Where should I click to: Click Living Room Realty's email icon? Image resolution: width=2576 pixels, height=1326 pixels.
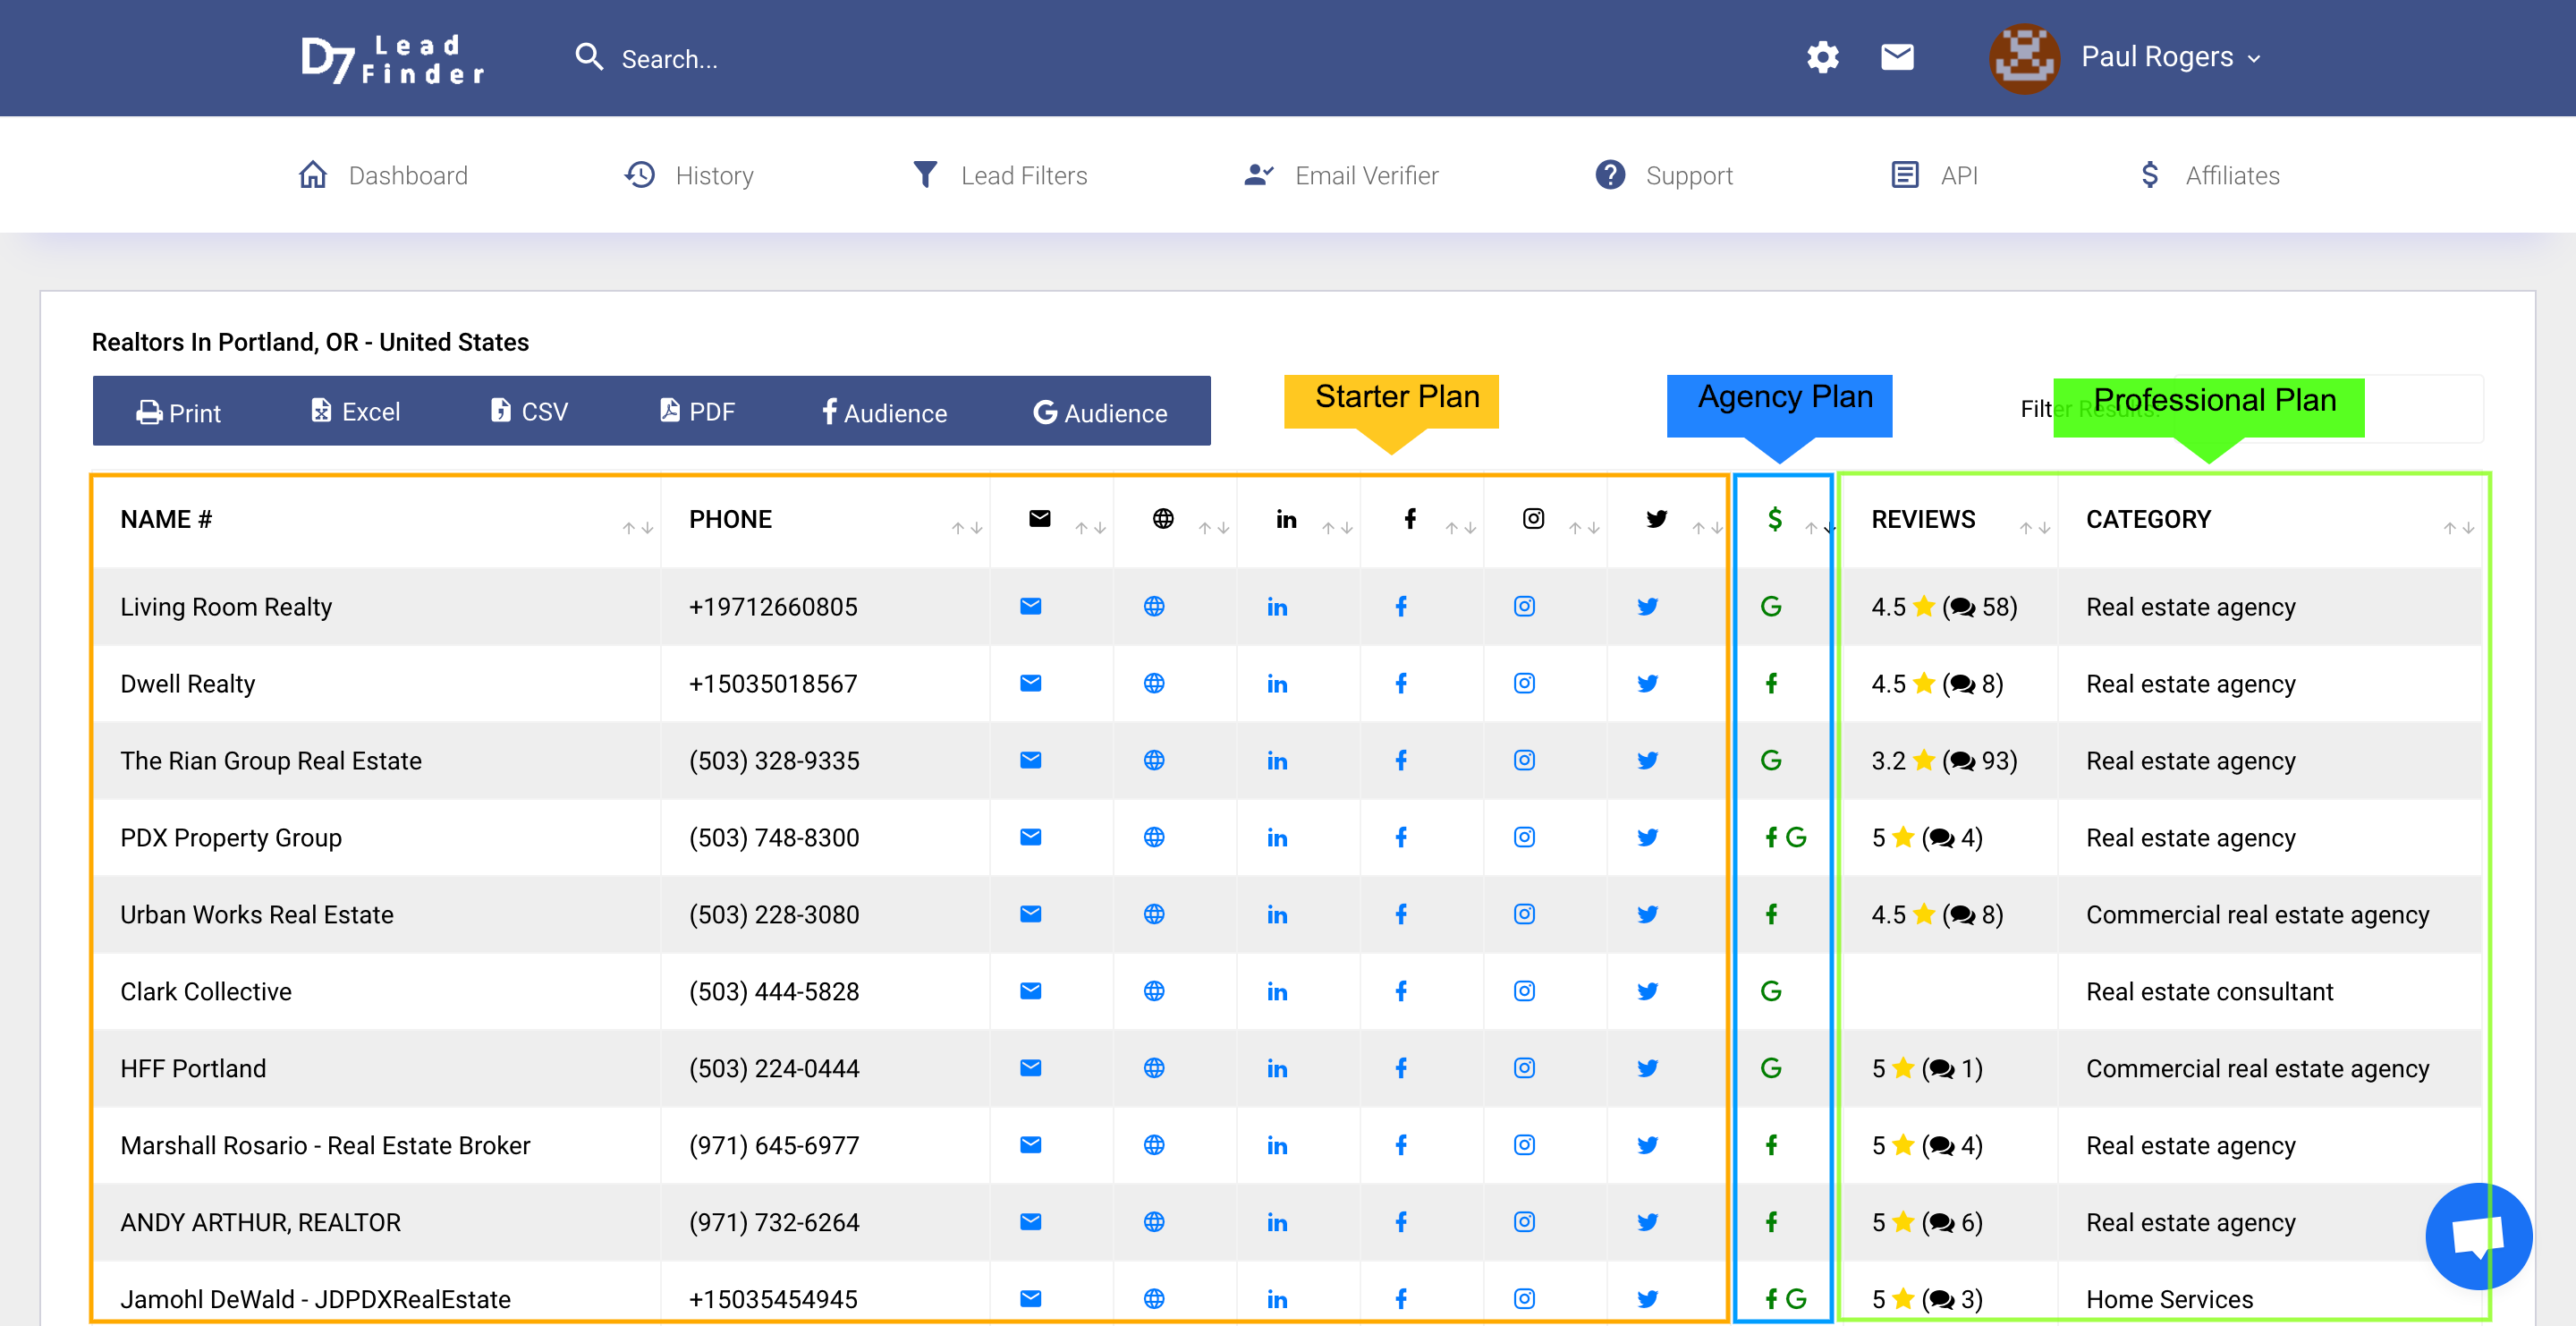click(x=1030, y=606)
